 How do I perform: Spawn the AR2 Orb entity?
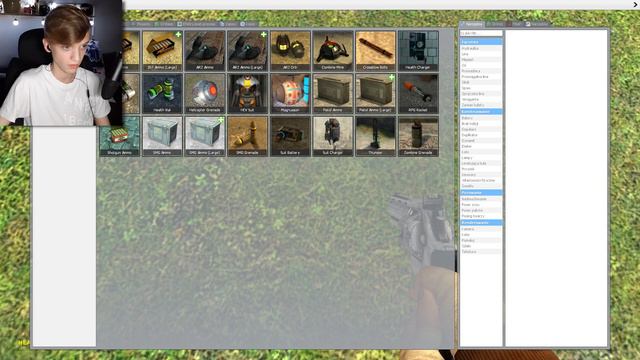pyautogui.click(x=290, y=51)
